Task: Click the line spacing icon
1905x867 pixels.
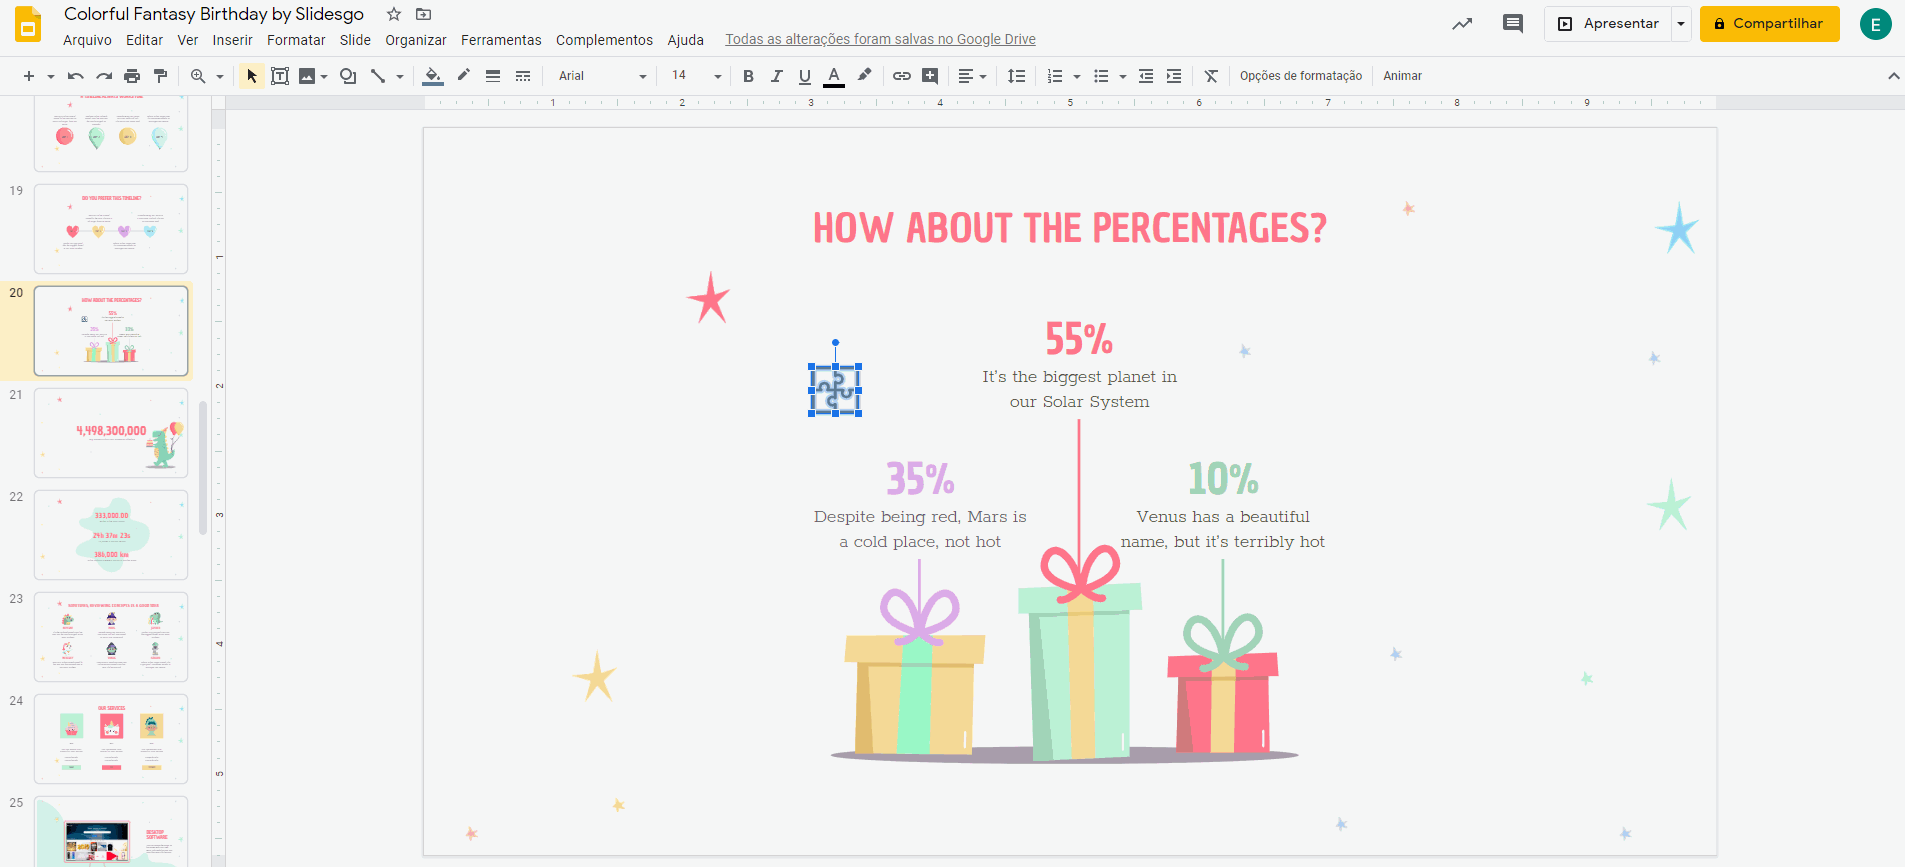Action: pos(1017,76)
